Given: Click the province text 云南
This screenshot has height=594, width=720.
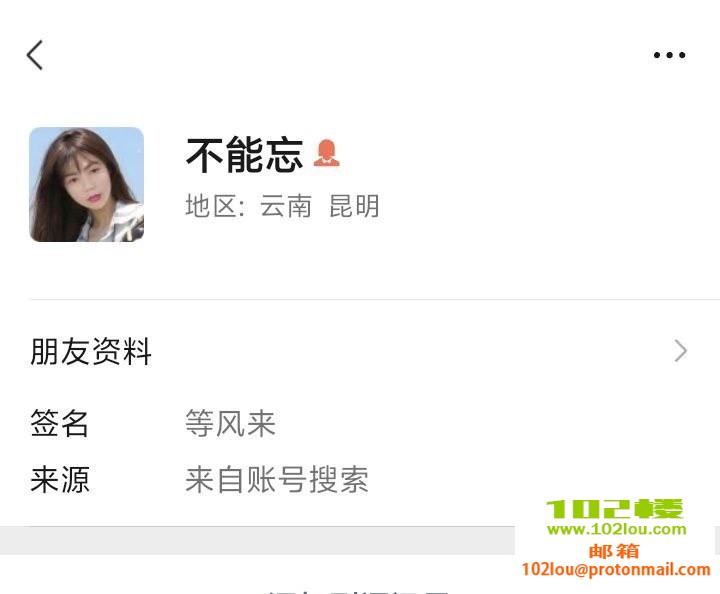Looking at the screenshot, I should click(286, 206).
